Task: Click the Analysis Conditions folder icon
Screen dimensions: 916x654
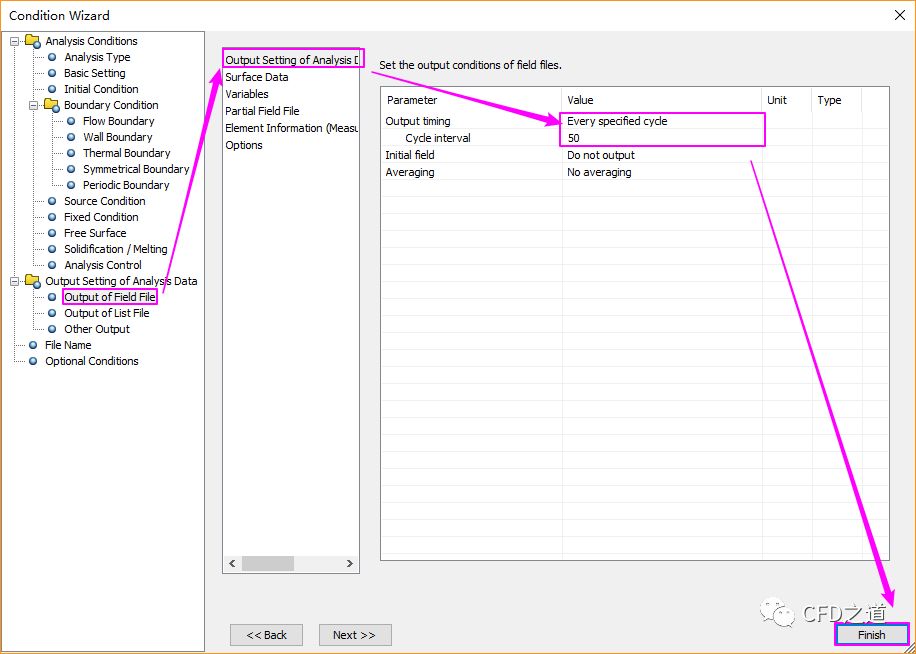Action: point(32,41)
